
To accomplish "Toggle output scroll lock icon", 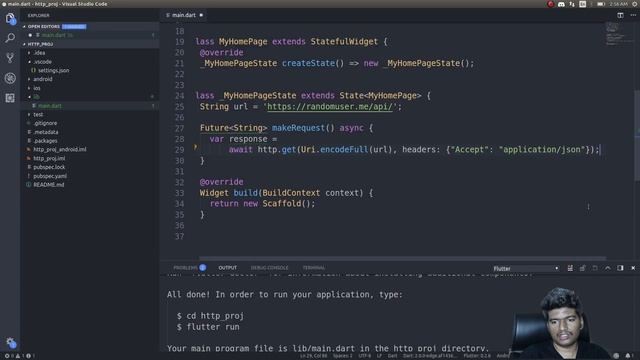I will point(582,268).
